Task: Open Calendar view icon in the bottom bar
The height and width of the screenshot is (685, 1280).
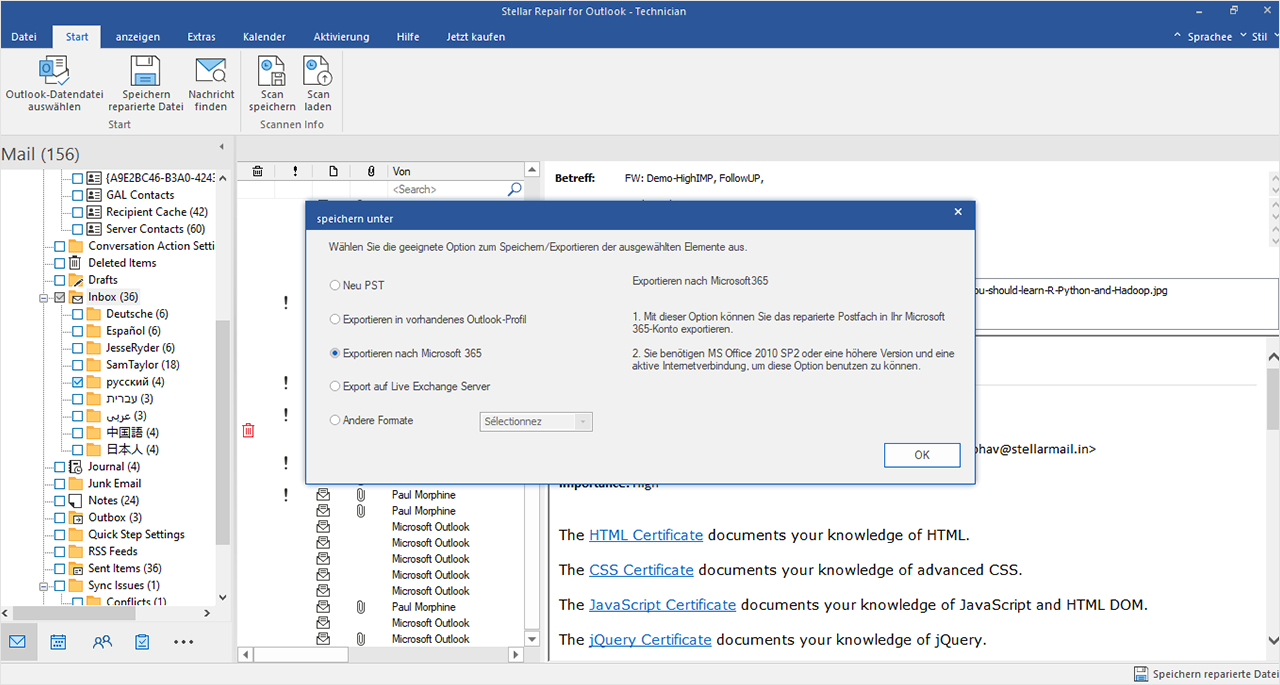Action: coord(58,642)
